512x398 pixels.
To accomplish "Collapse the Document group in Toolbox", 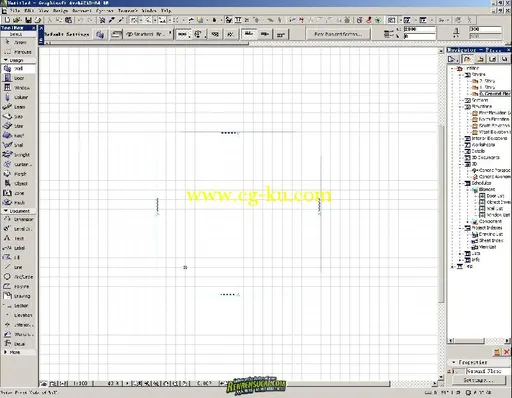I will (5, 211).
